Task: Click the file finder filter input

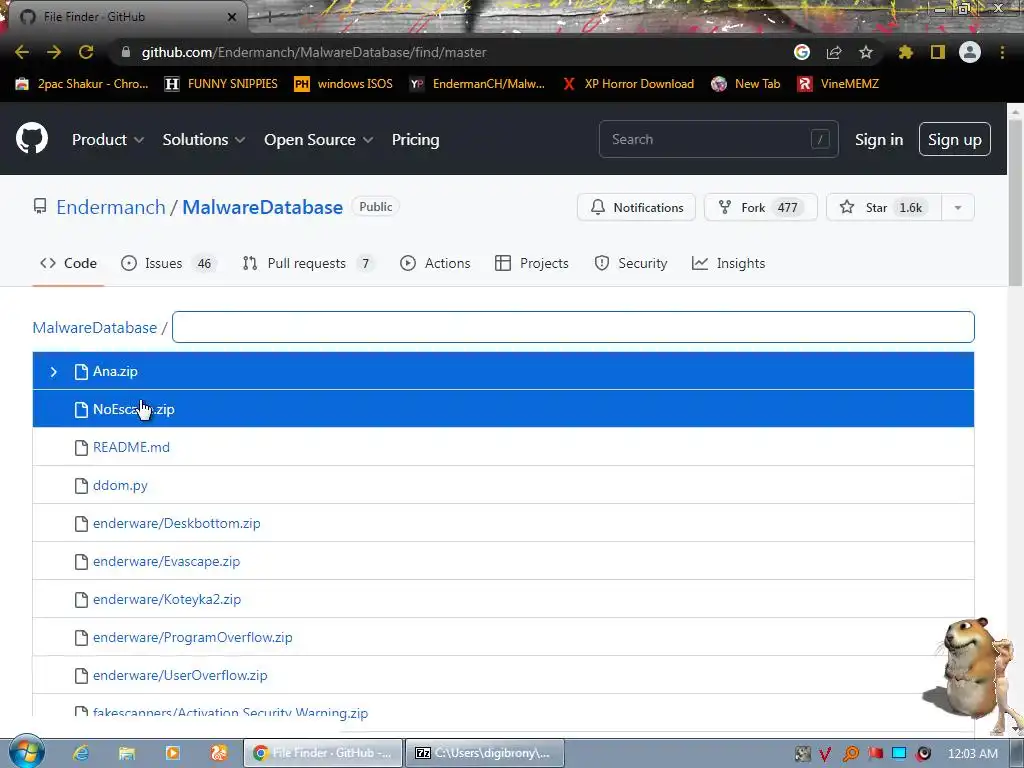Action: click(x=573, y=327)
